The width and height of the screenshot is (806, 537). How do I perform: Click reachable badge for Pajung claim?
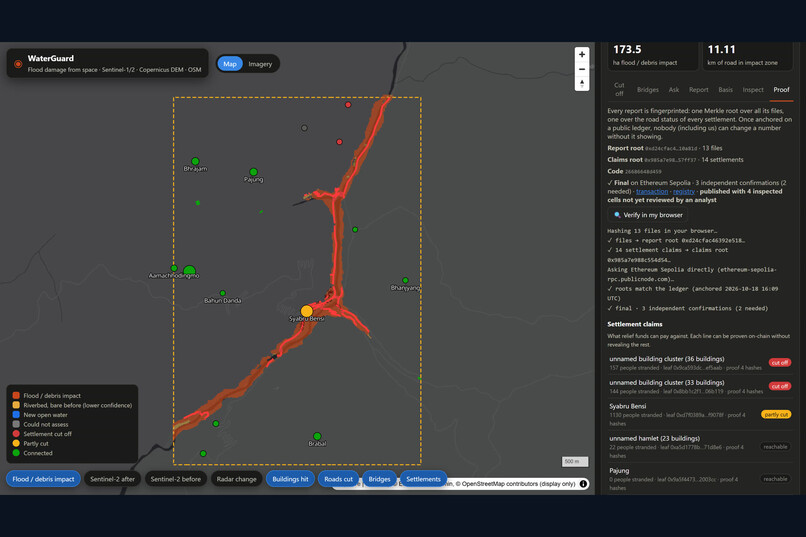[775, 479]
